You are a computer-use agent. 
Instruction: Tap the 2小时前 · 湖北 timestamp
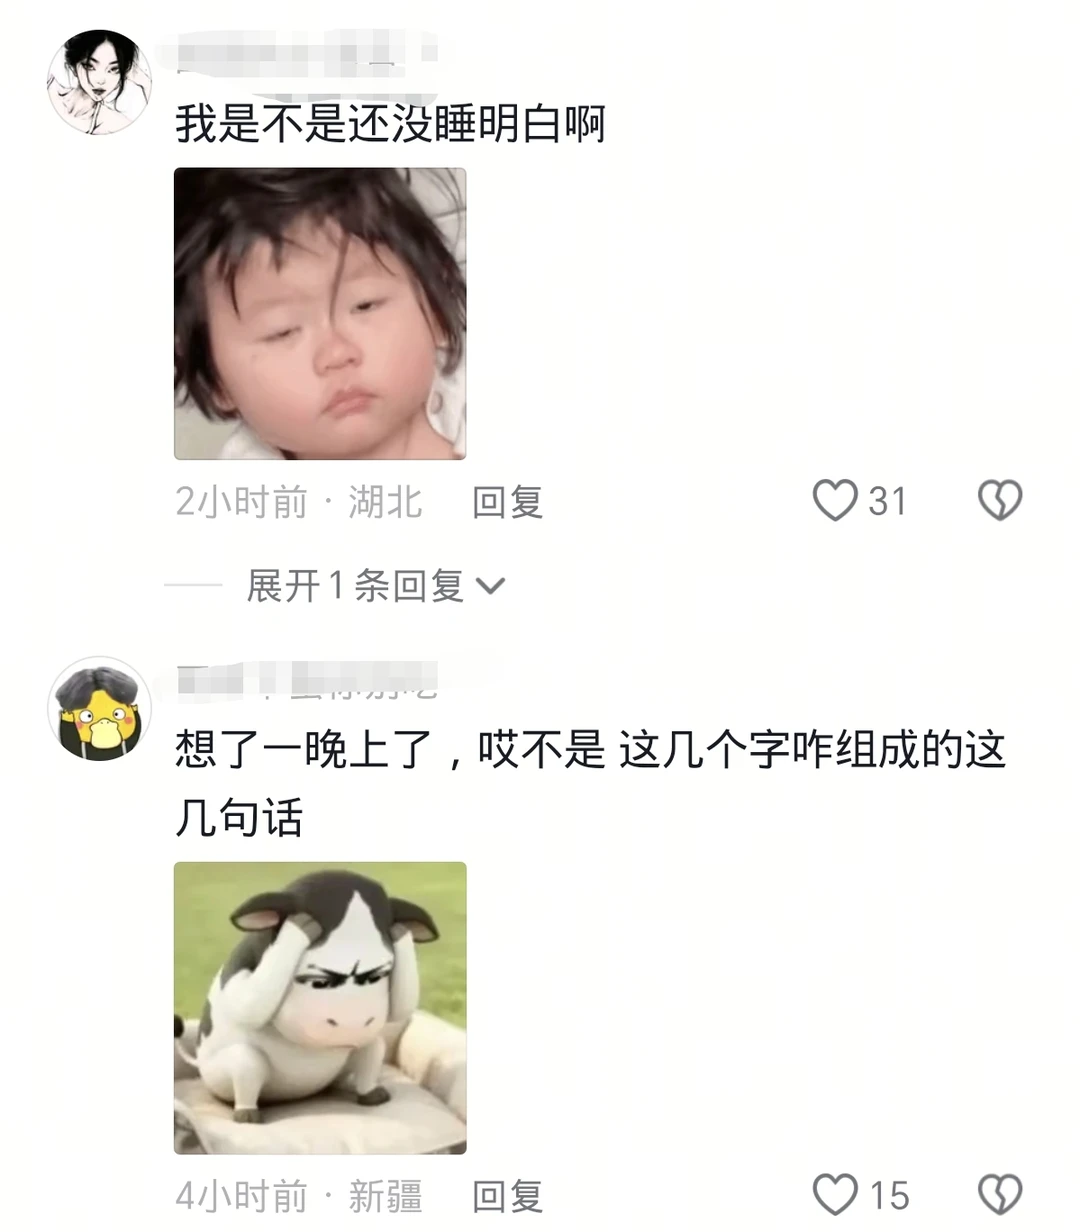tap(299, 501)
